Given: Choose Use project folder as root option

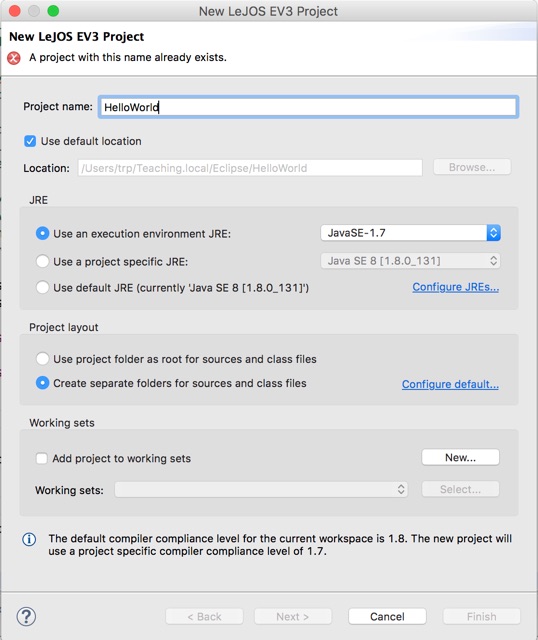Looking at the screenshot, I should (x=42, y=359).
